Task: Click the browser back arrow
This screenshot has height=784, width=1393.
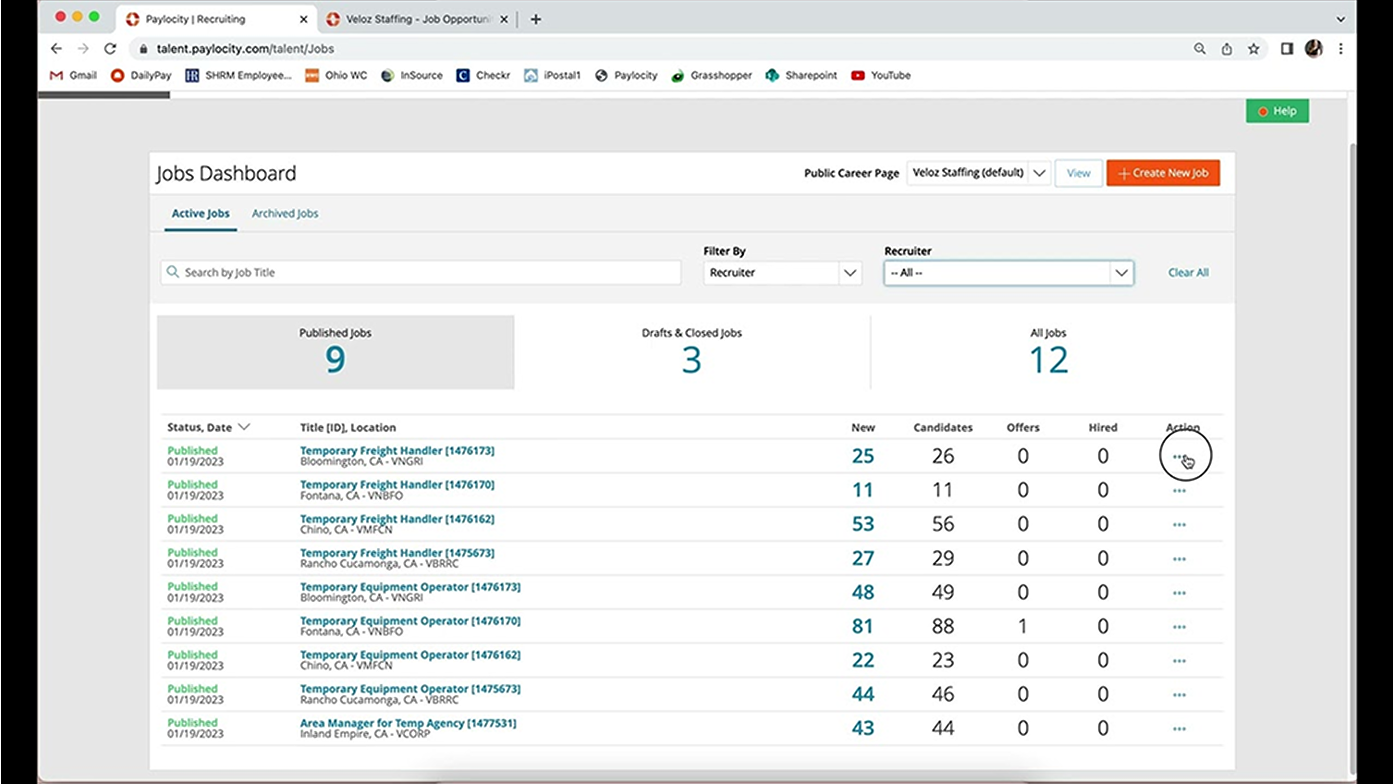Action: click(56, 48)
